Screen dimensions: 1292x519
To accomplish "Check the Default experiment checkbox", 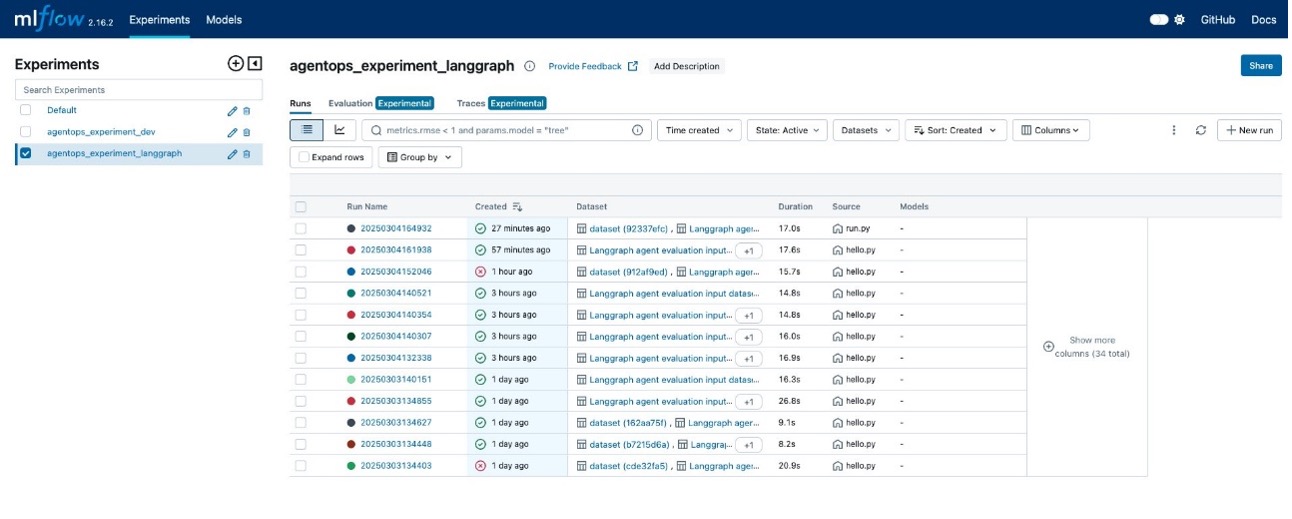I will coord(26,110).
